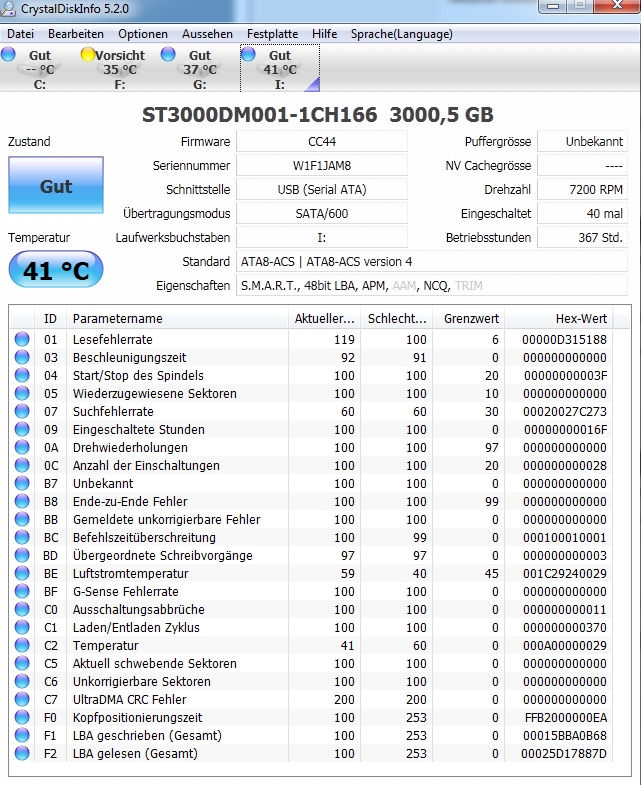Open the Datei menu
The height and width of the screenshot is (785, 641).
pyautogui.click(x=21, y=34)
